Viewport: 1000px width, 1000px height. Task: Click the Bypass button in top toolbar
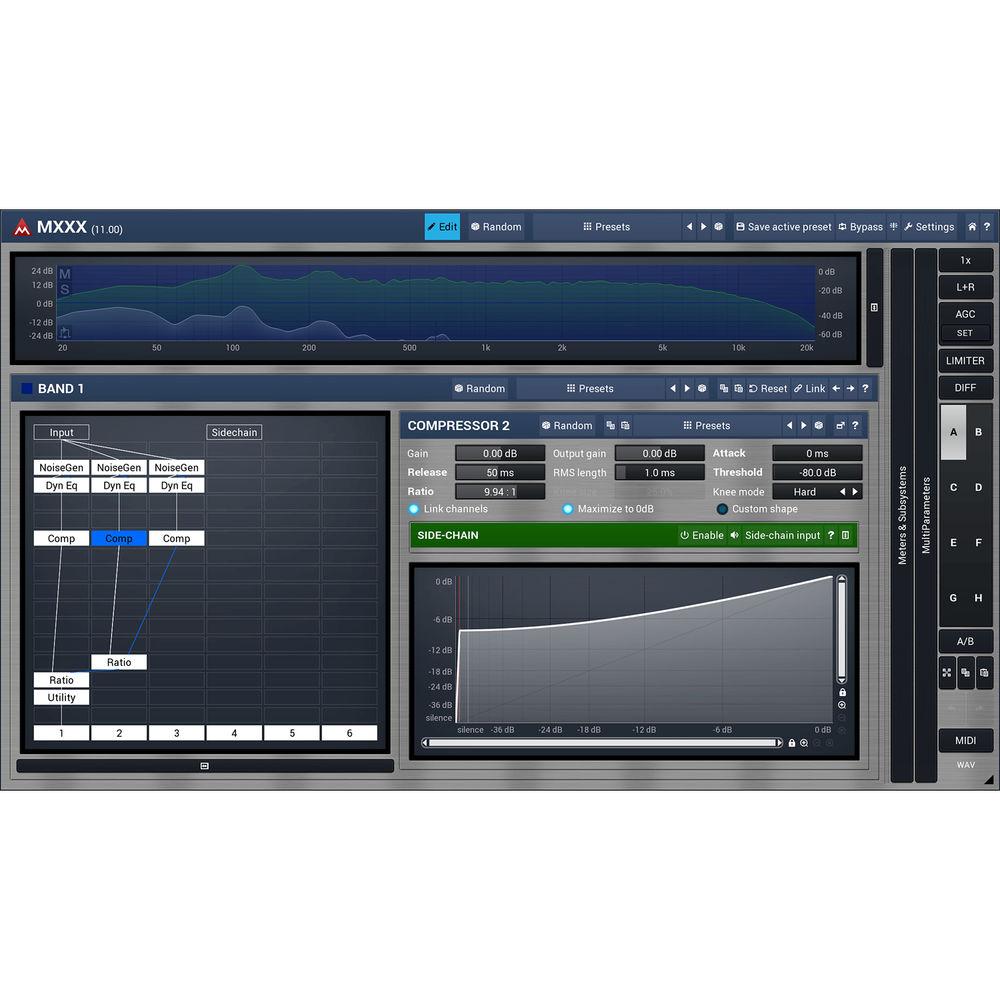tap(860, 227)
